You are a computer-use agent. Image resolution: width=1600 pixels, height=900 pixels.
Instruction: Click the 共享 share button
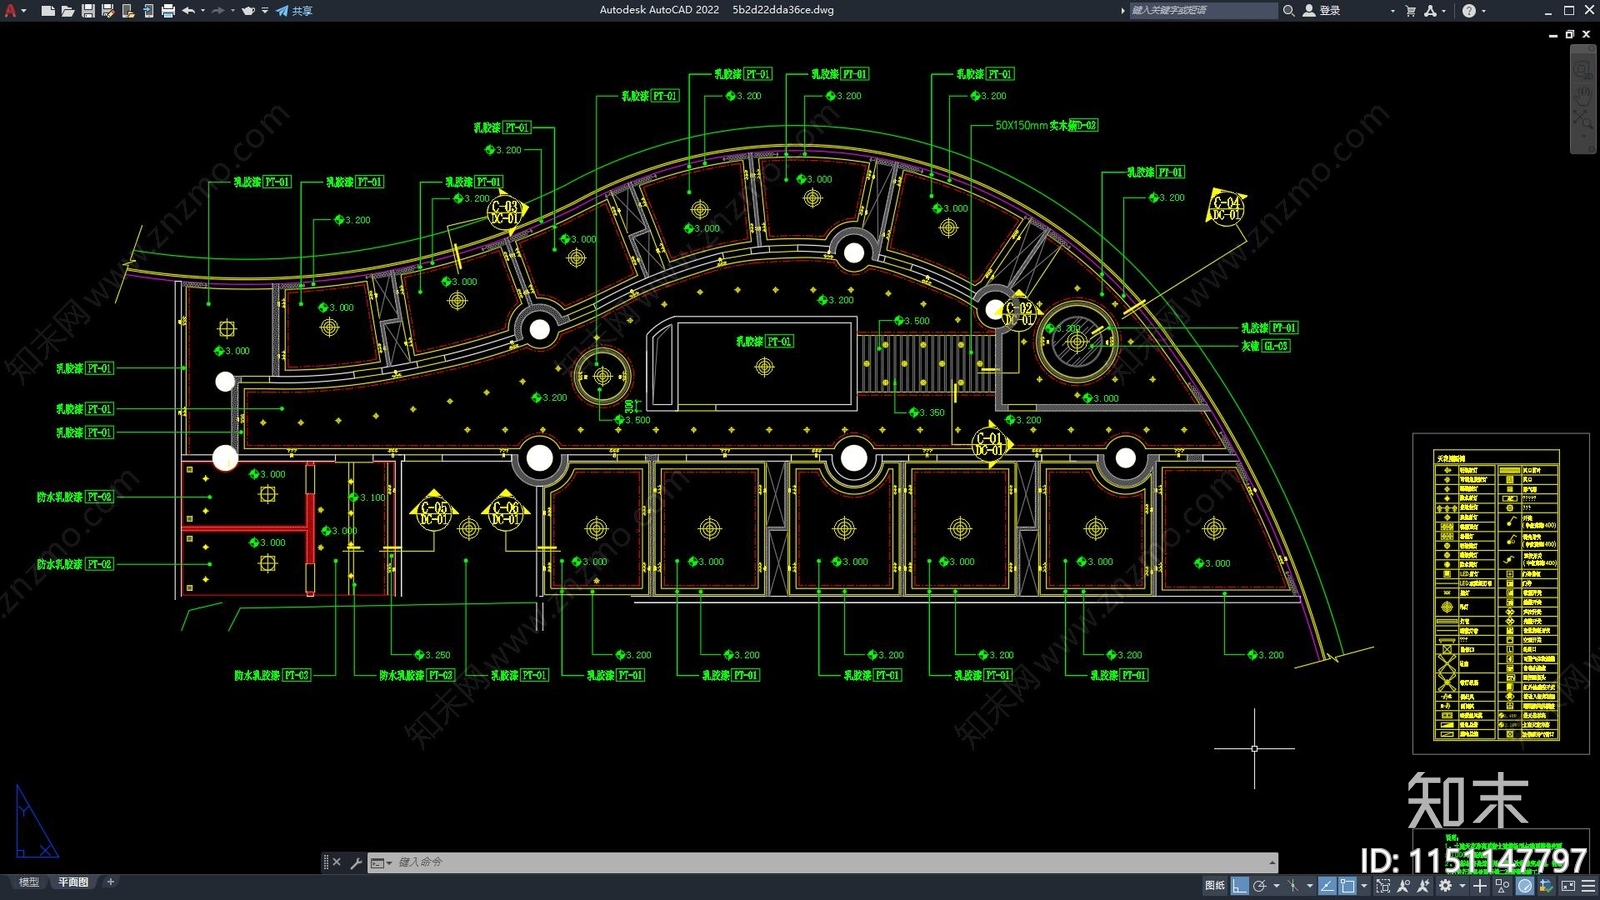point(295,11)
